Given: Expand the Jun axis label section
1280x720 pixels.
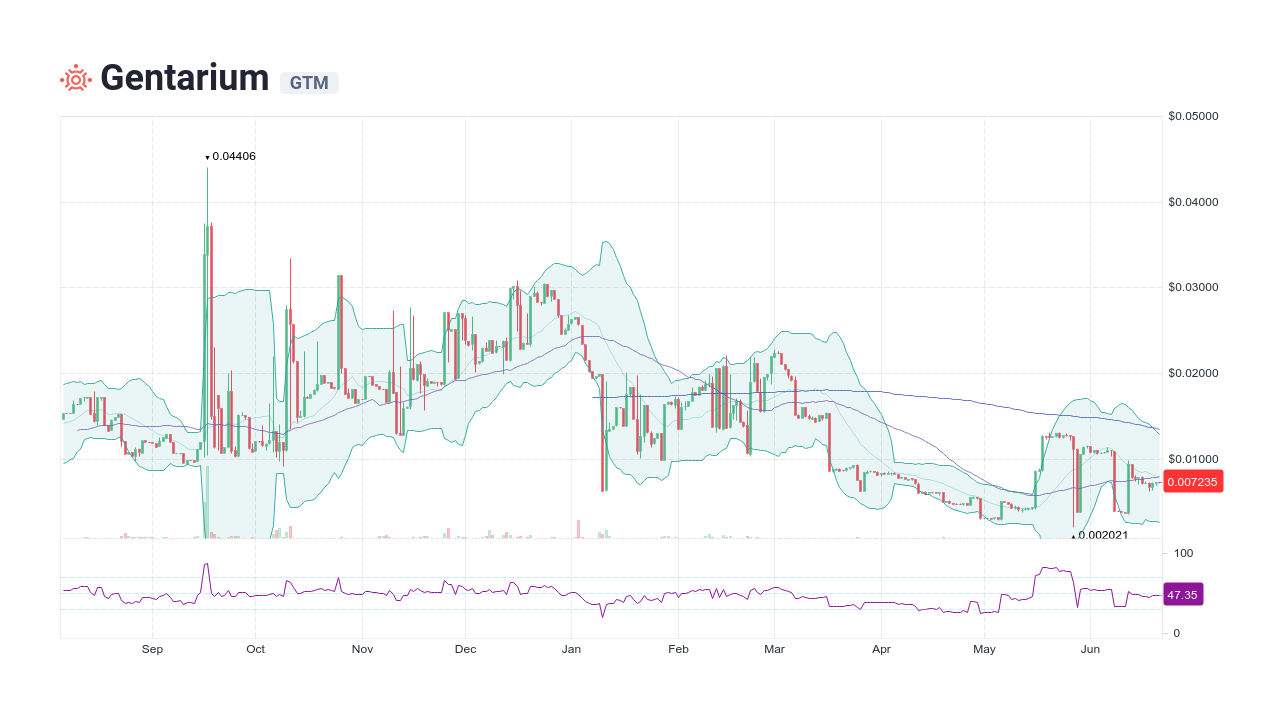Looking at the screenshot, I should click(x=1090, y=649).
